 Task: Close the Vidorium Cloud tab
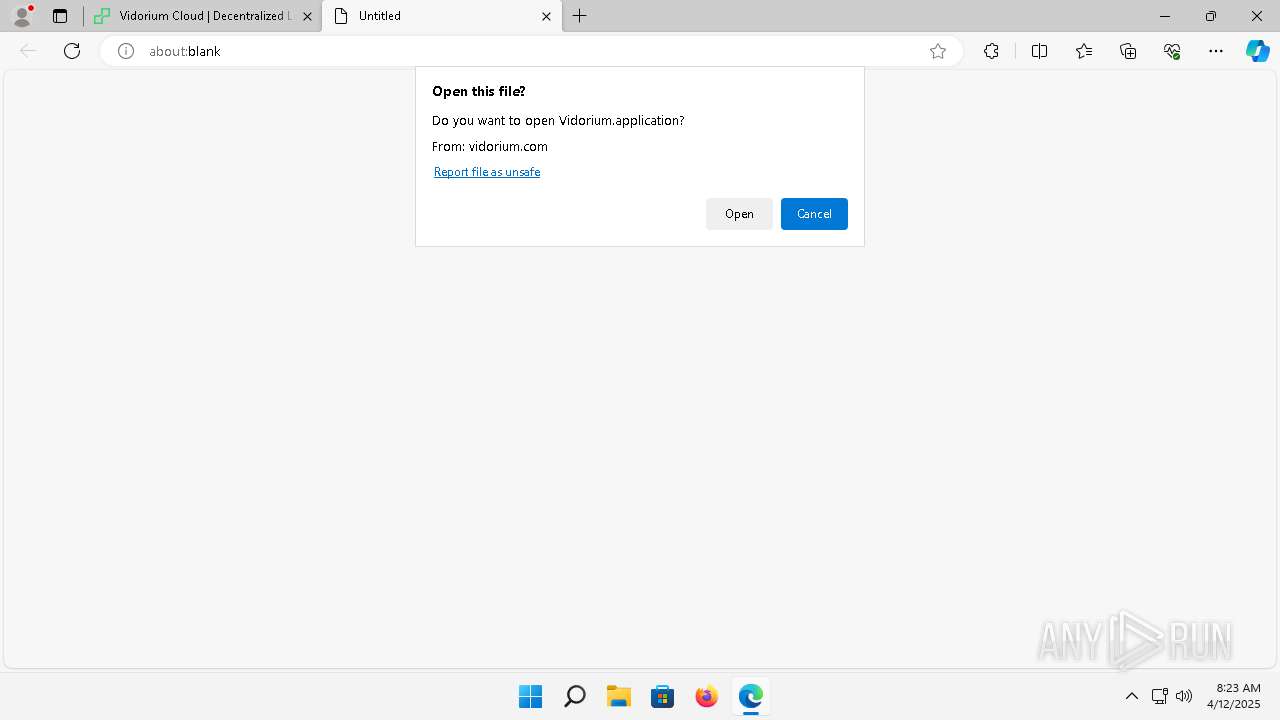point(307,16)
